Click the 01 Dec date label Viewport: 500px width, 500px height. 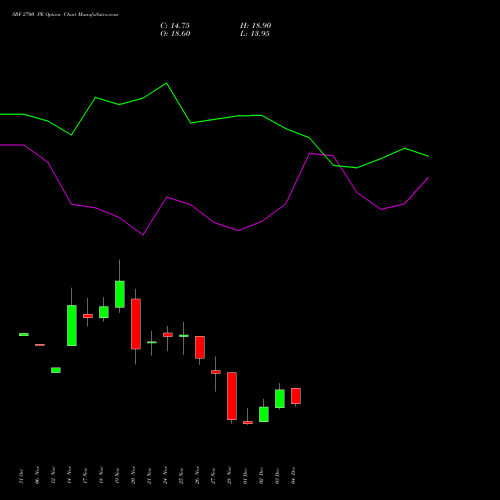(x=245, y=476)
